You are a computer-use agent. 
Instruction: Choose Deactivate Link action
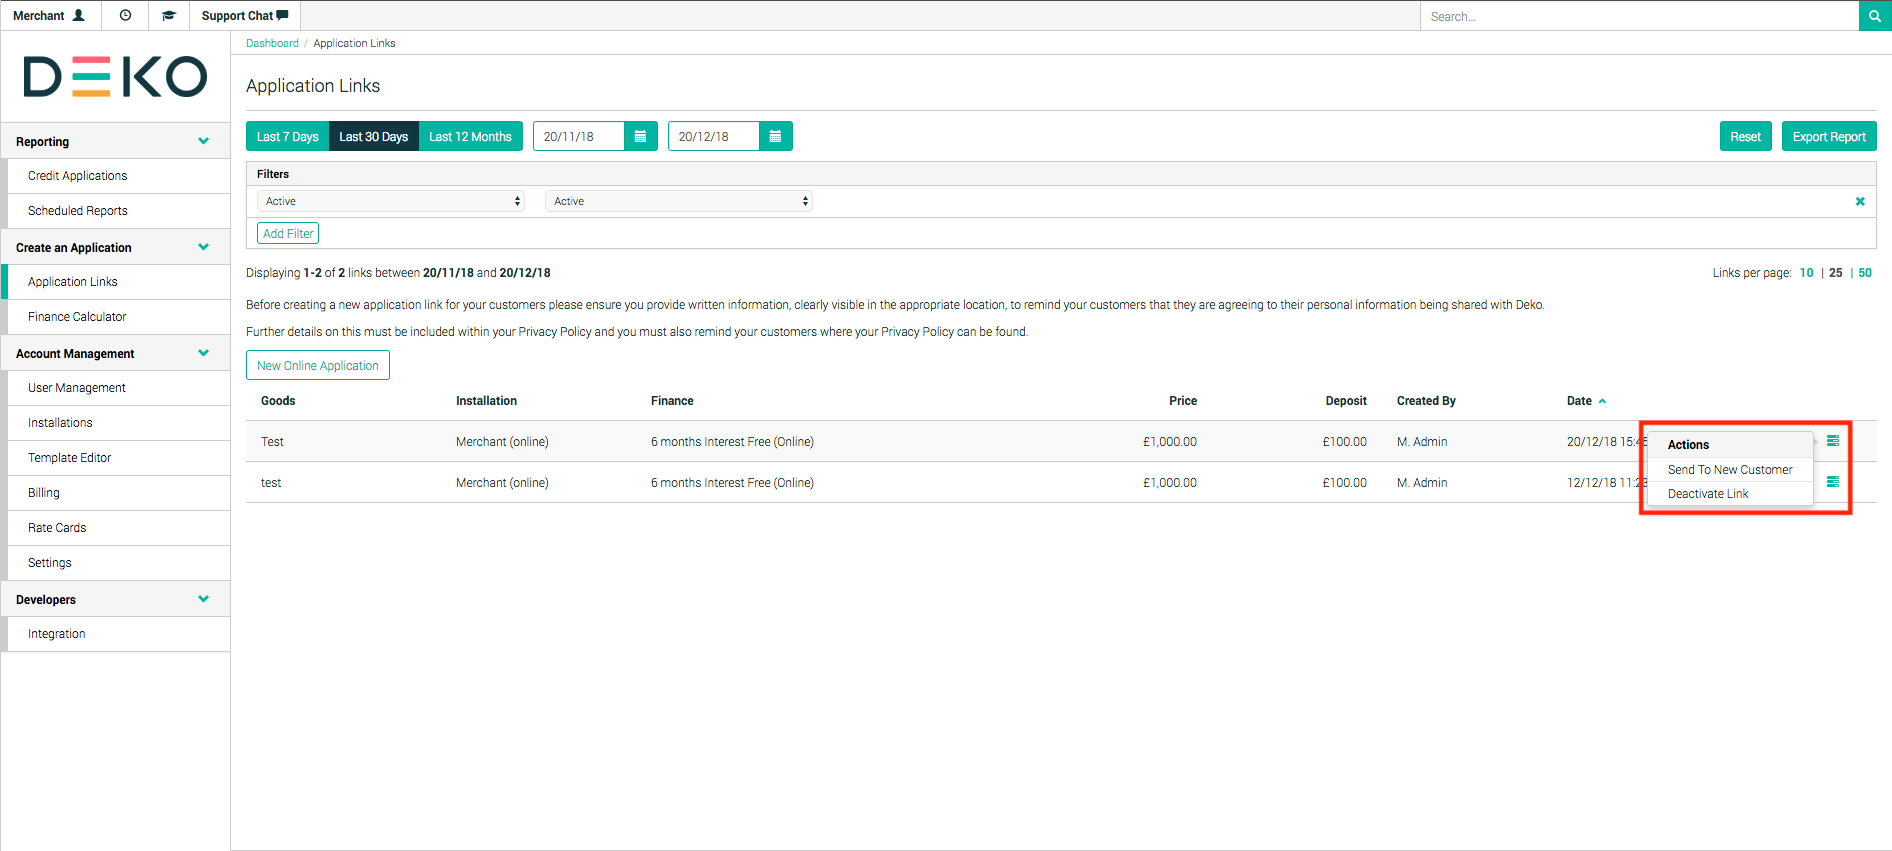pos(1730,494)
